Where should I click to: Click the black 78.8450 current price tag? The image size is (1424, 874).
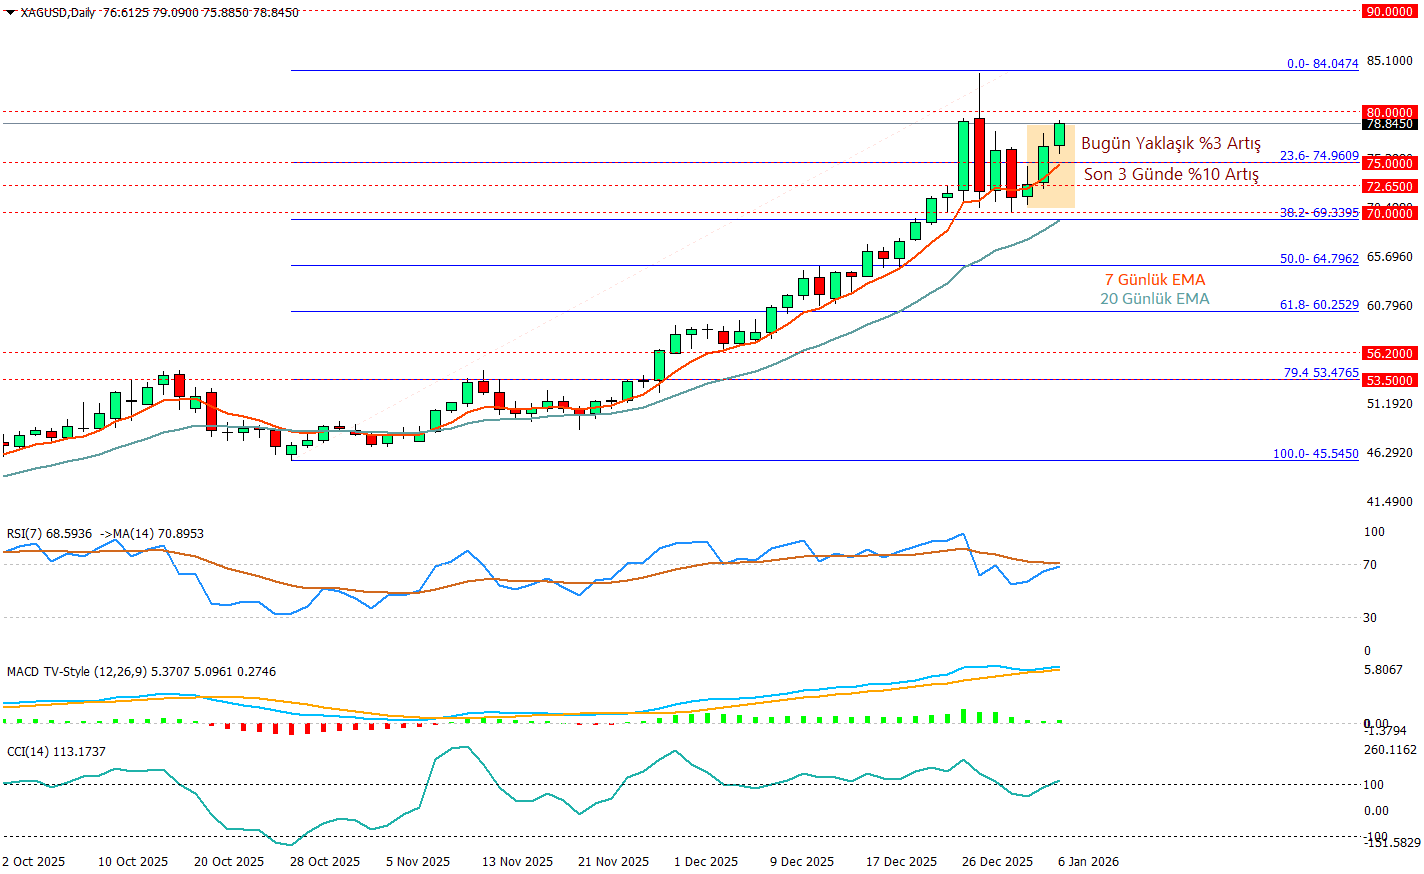pos(1389,124)
